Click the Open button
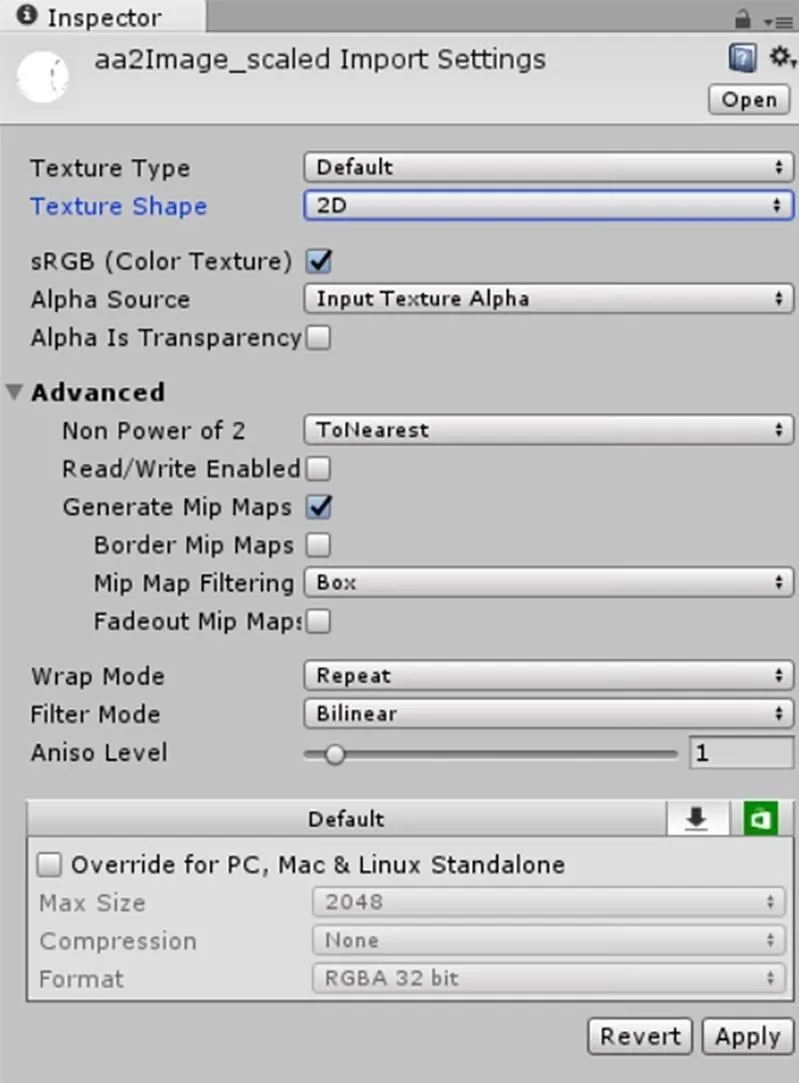Screen dimensions: 799x1083 point(749,99)
